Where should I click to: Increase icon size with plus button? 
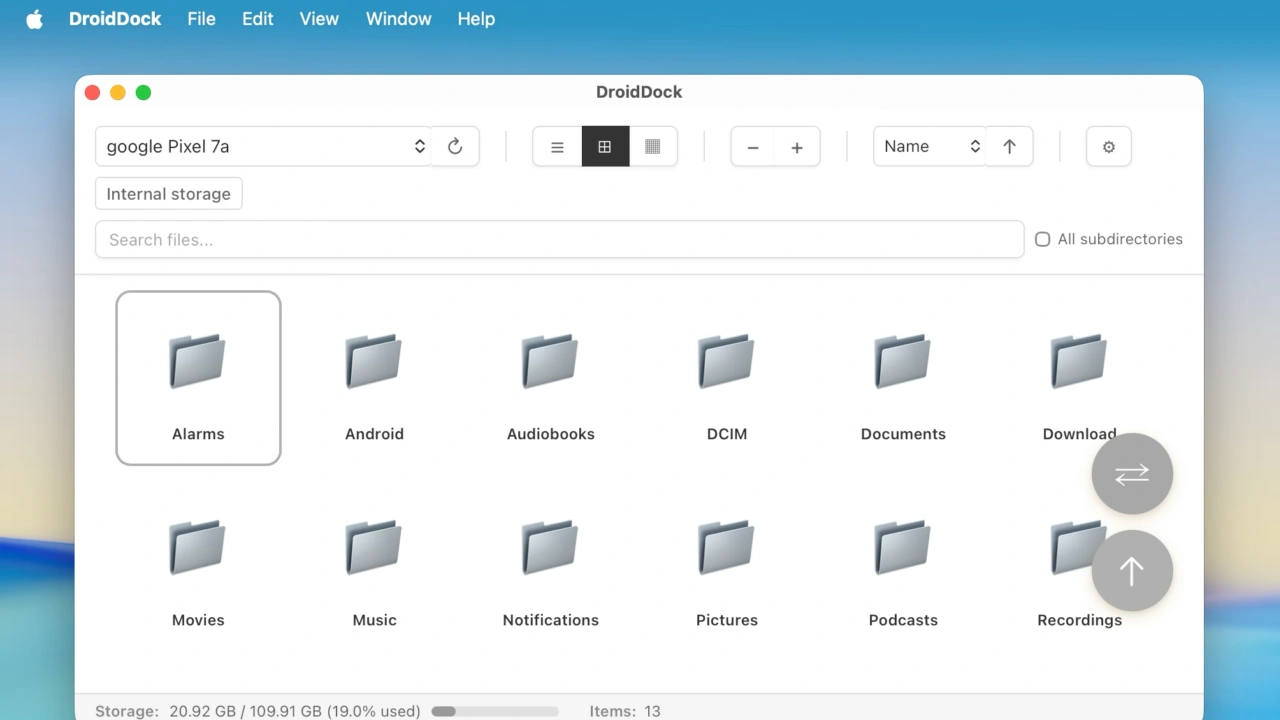[797, 146]
